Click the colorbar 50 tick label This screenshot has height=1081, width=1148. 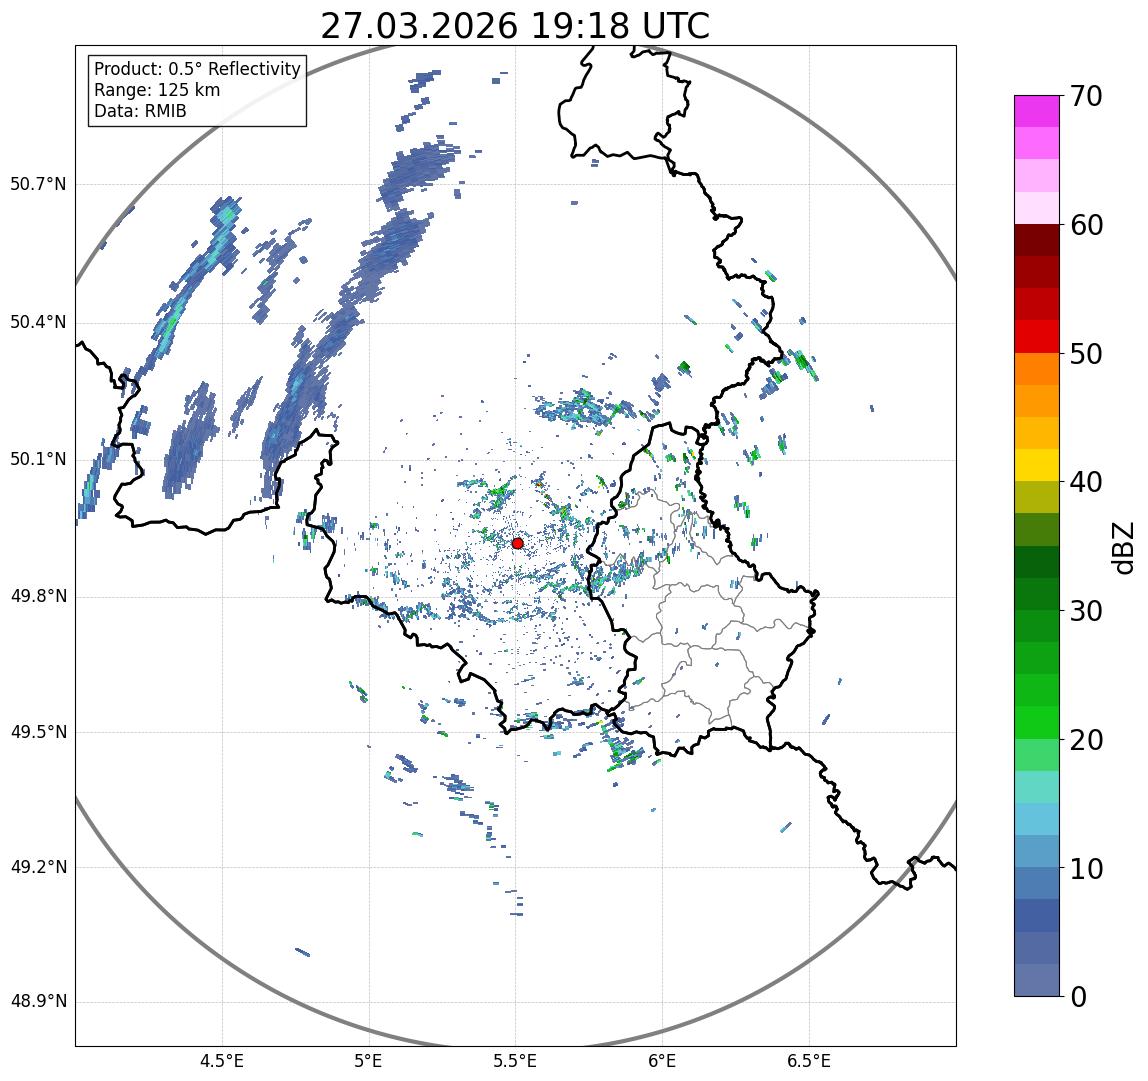point(1086,354)
